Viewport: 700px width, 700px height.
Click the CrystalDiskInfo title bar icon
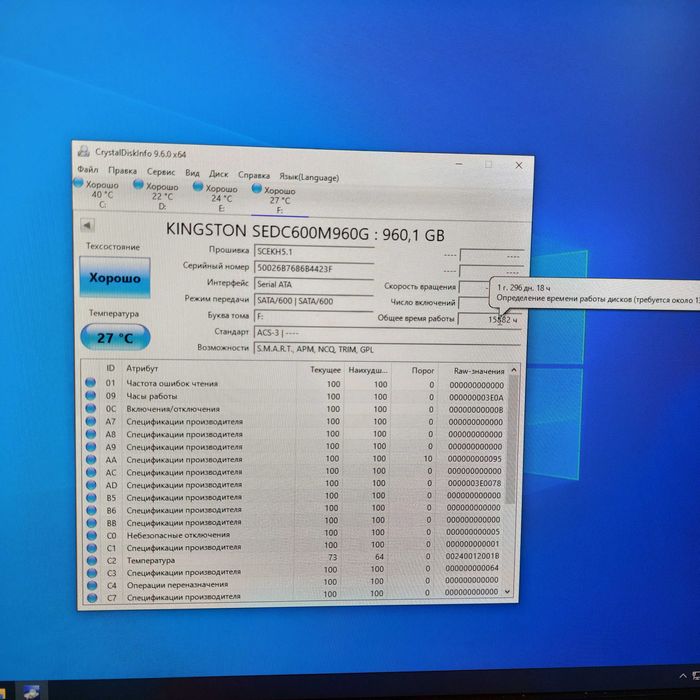coord(83,150)
